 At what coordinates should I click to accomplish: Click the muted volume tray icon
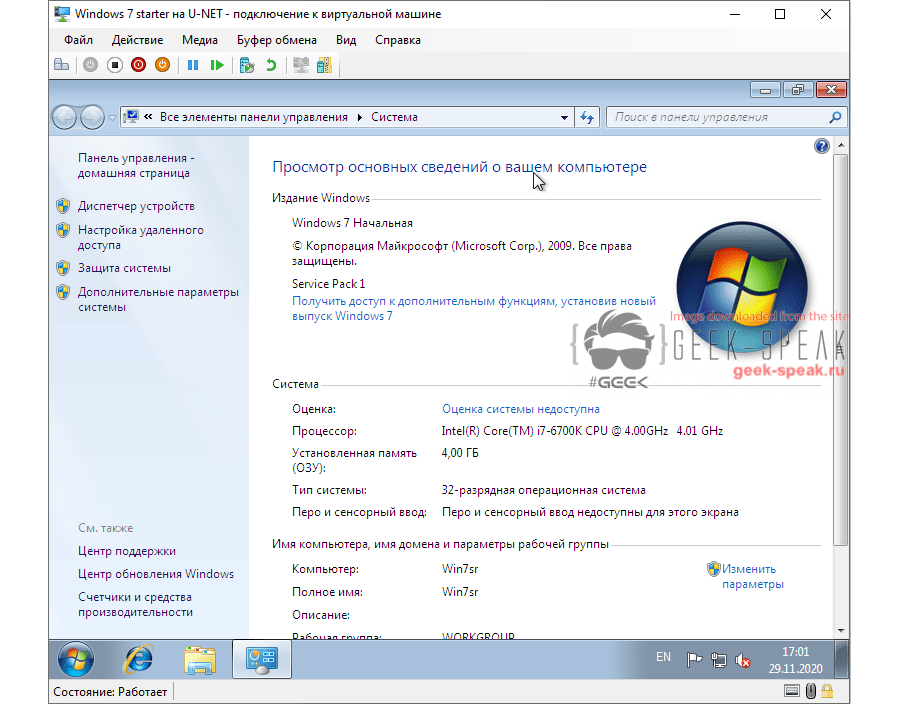click(743, 660)
